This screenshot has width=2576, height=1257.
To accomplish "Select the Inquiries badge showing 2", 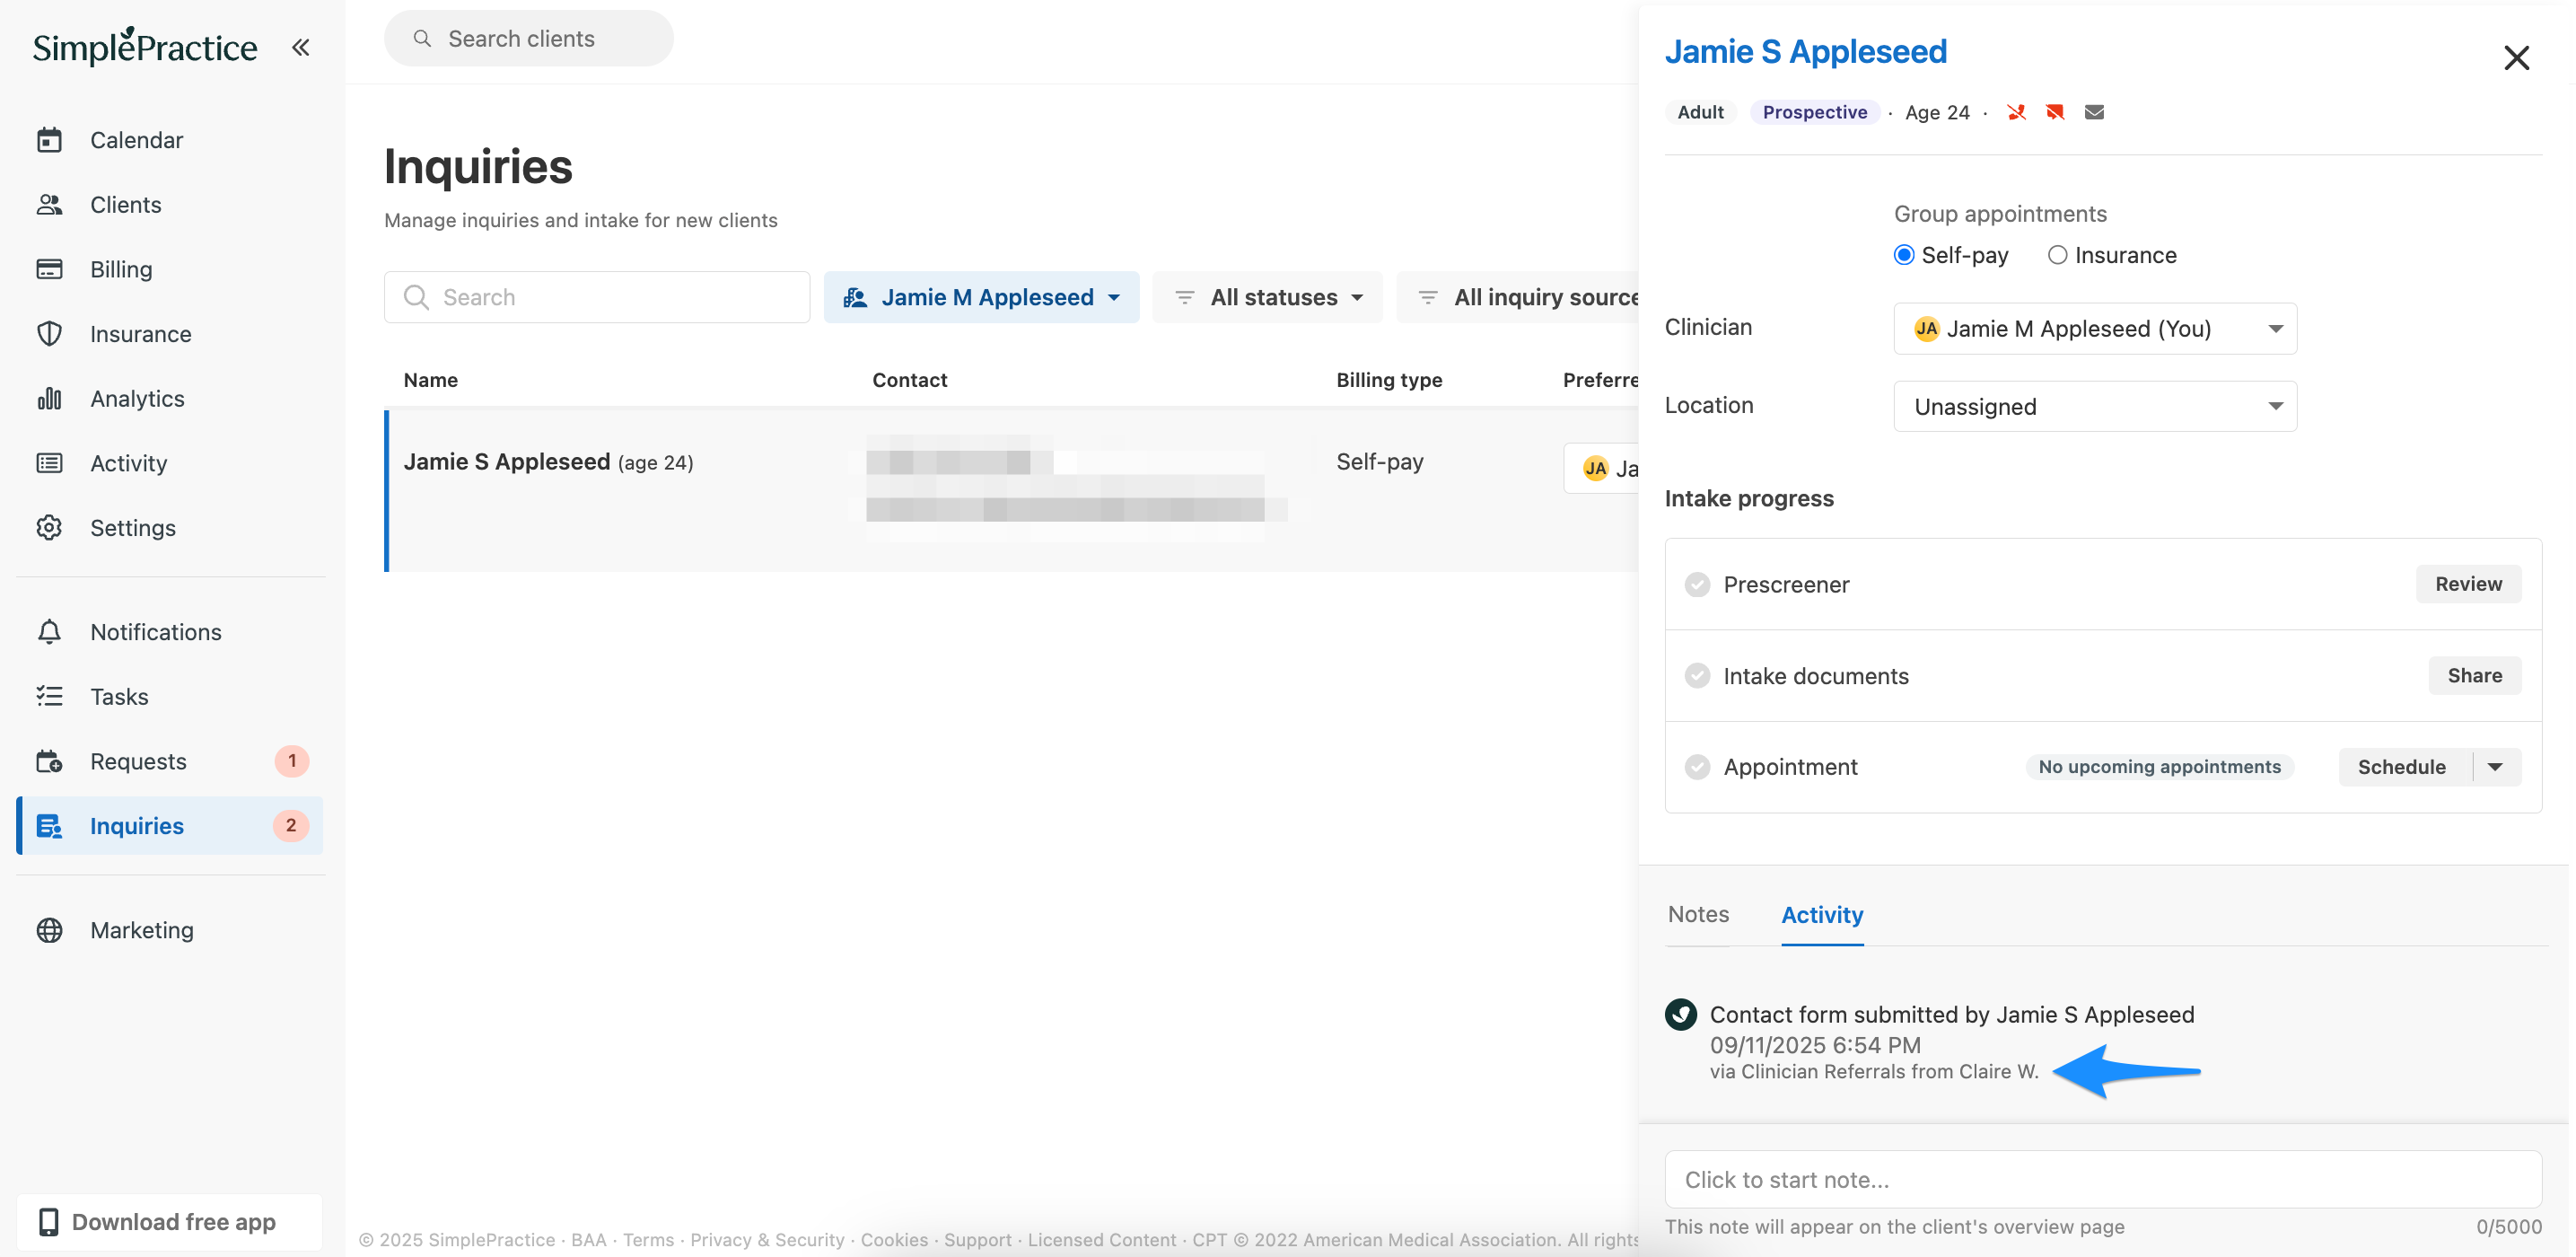I will [291, 826].
